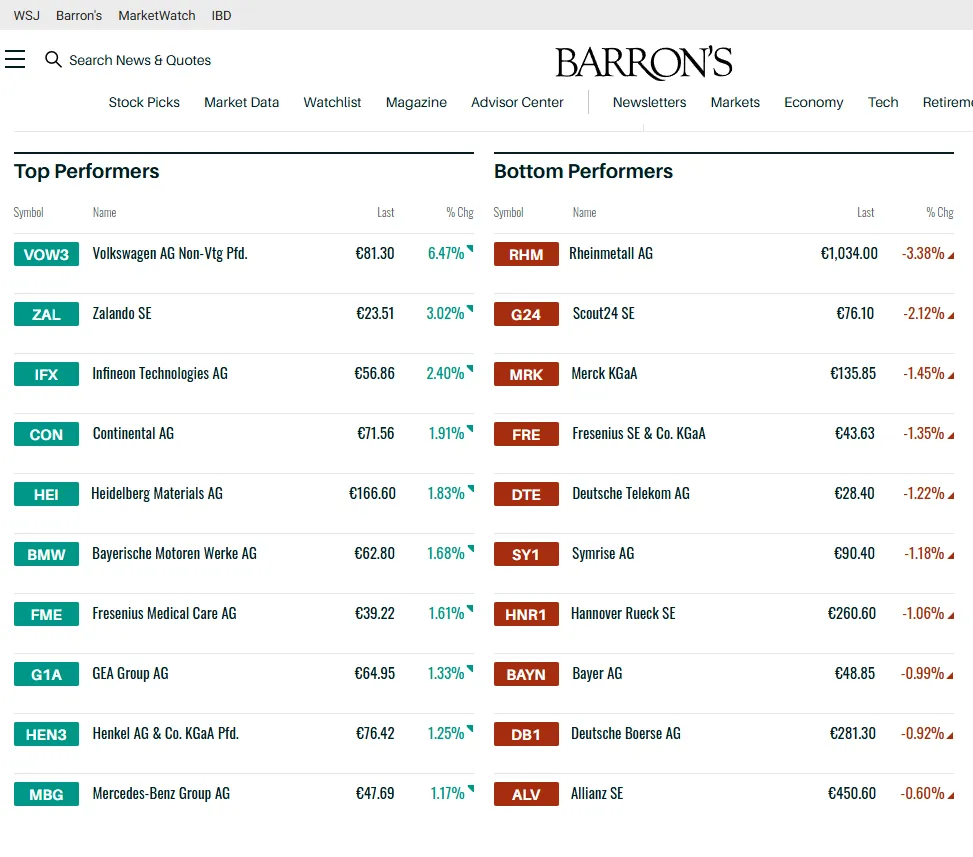
Task: Click the SY1 symbol badge
Action: [526, 554]
